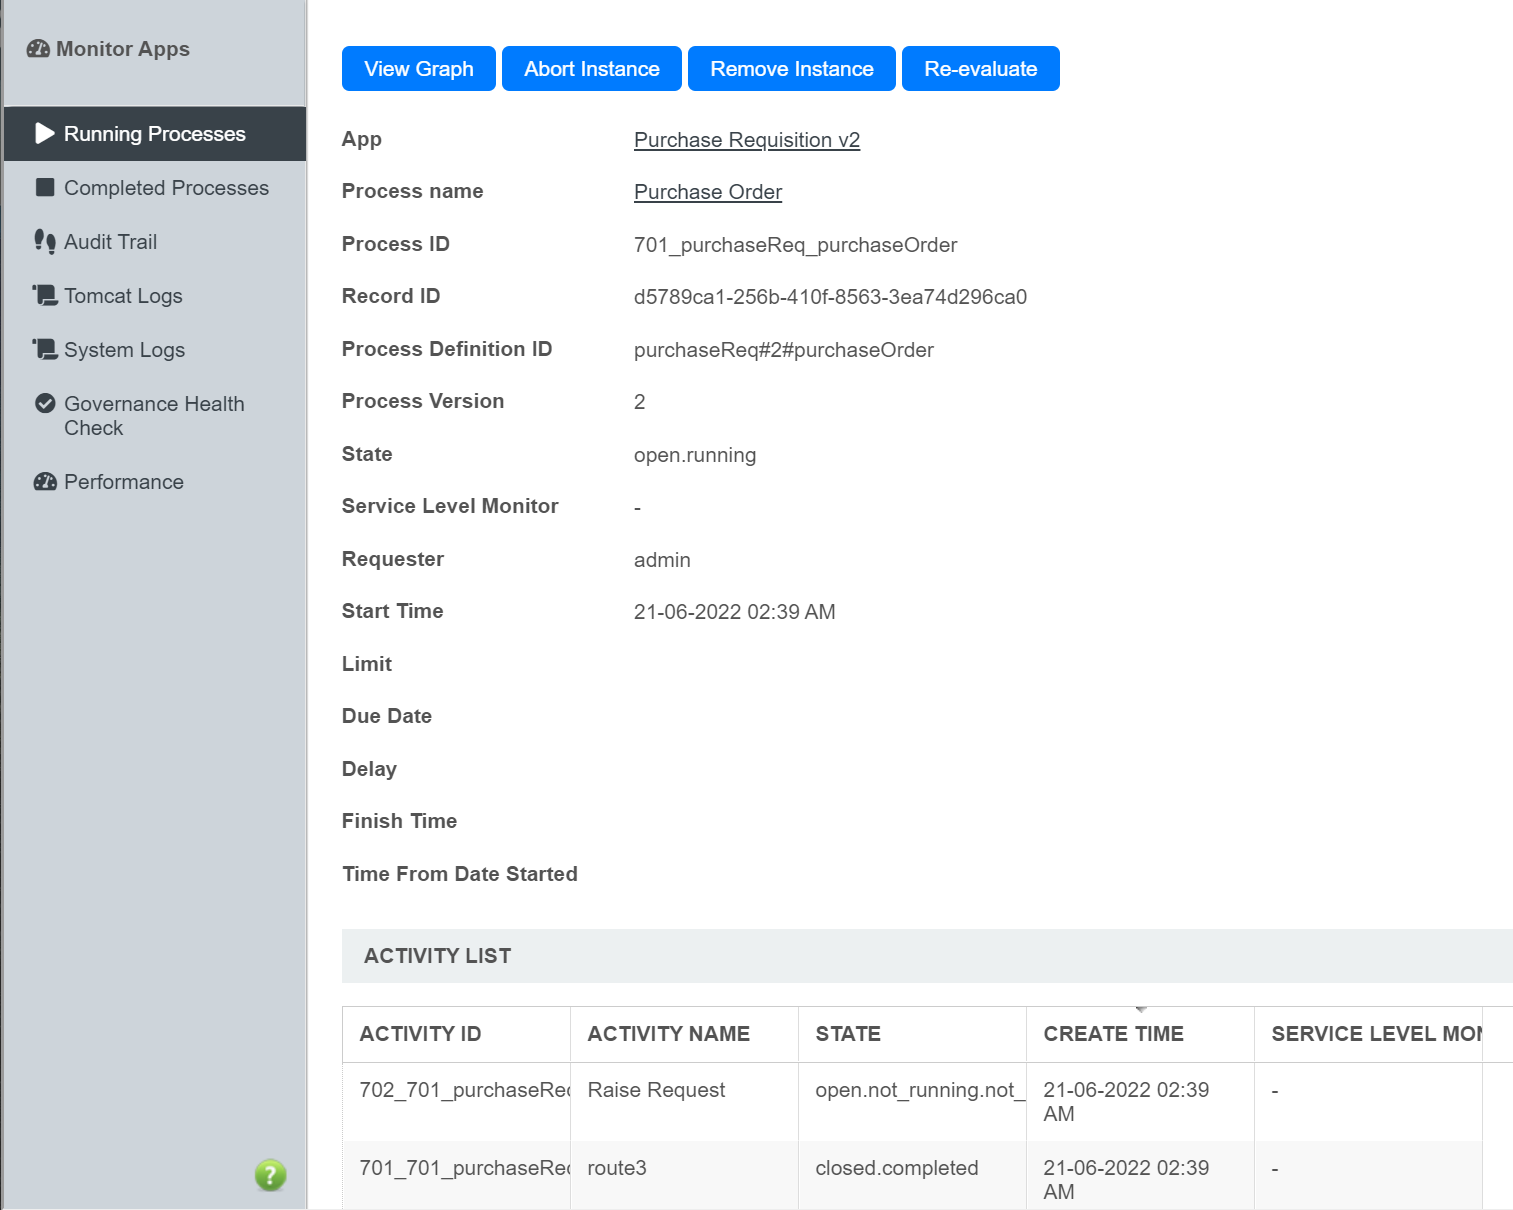The image size is (1513, 1210).
Task: Click the Governance Health Check checkmark icon
Action: tap(45, 404)
